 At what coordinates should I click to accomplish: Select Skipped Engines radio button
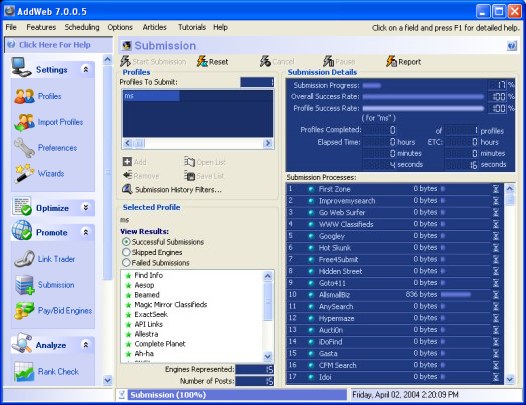126,252
